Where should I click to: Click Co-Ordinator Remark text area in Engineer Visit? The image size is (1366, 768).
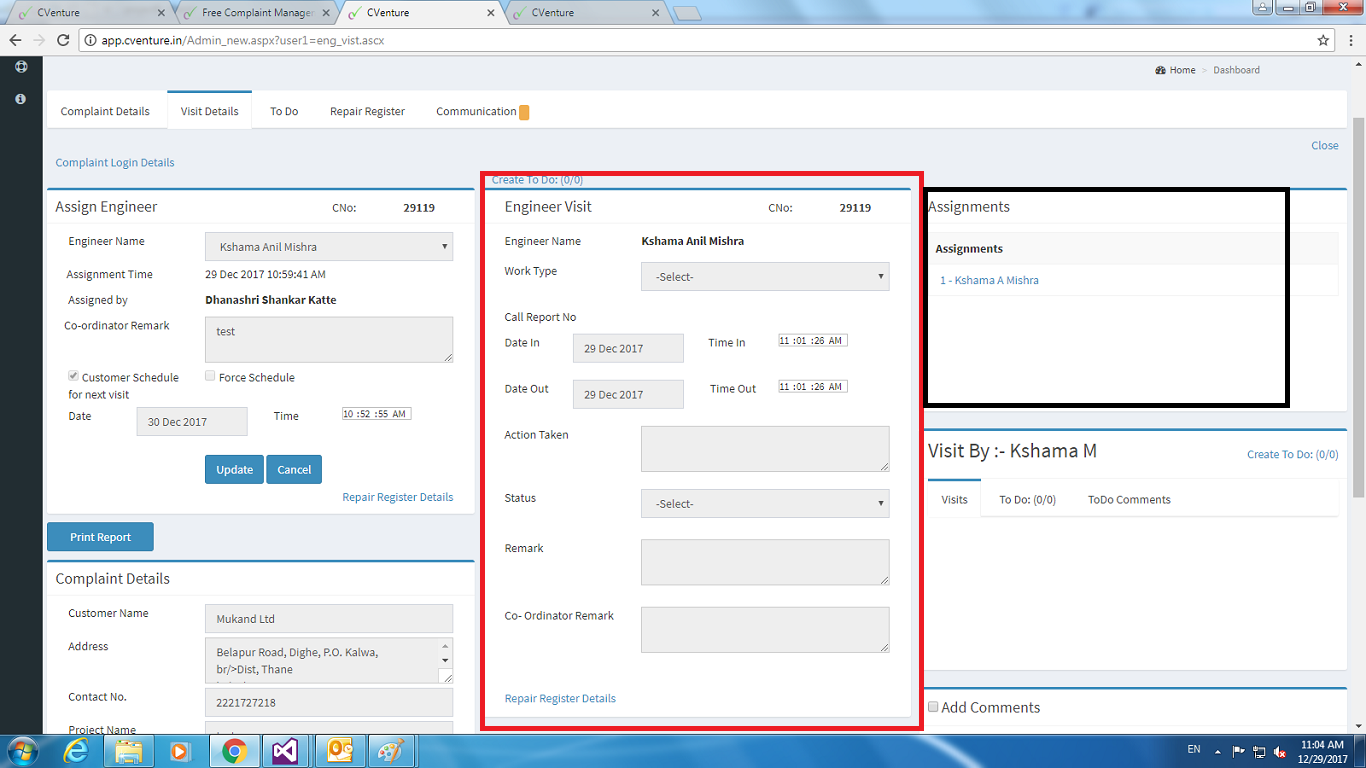pyautogui.click(x=765, y=630)
